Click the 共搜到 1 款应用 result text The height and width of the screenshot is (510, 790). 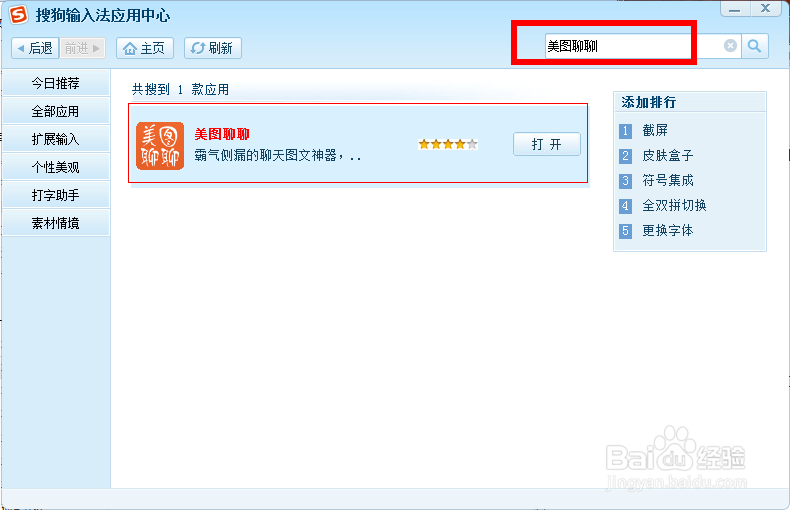(x=180, y=90)
